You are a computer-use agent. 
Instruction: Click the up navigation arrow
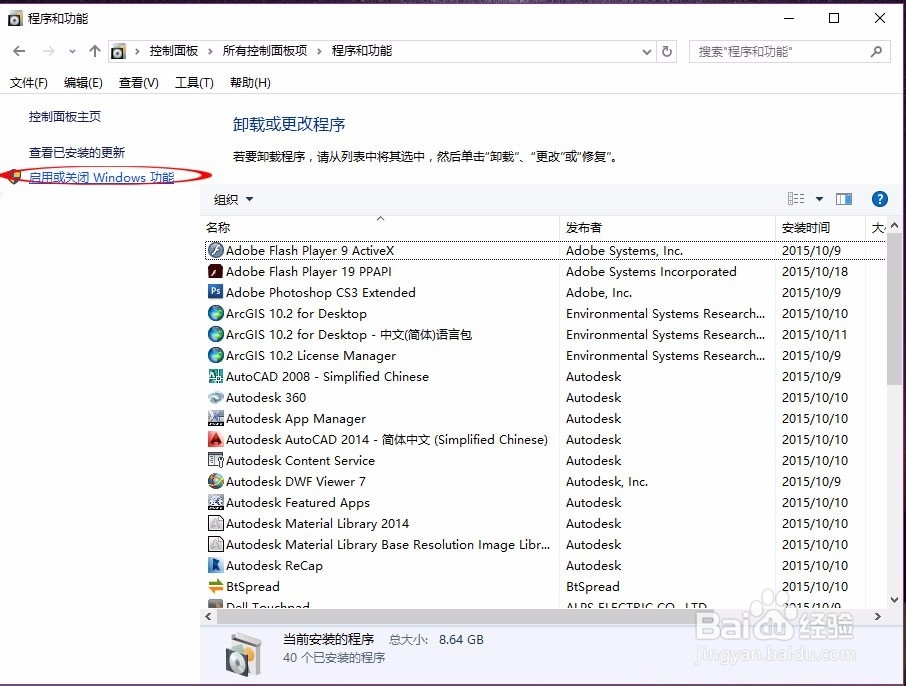coord(95,51)
